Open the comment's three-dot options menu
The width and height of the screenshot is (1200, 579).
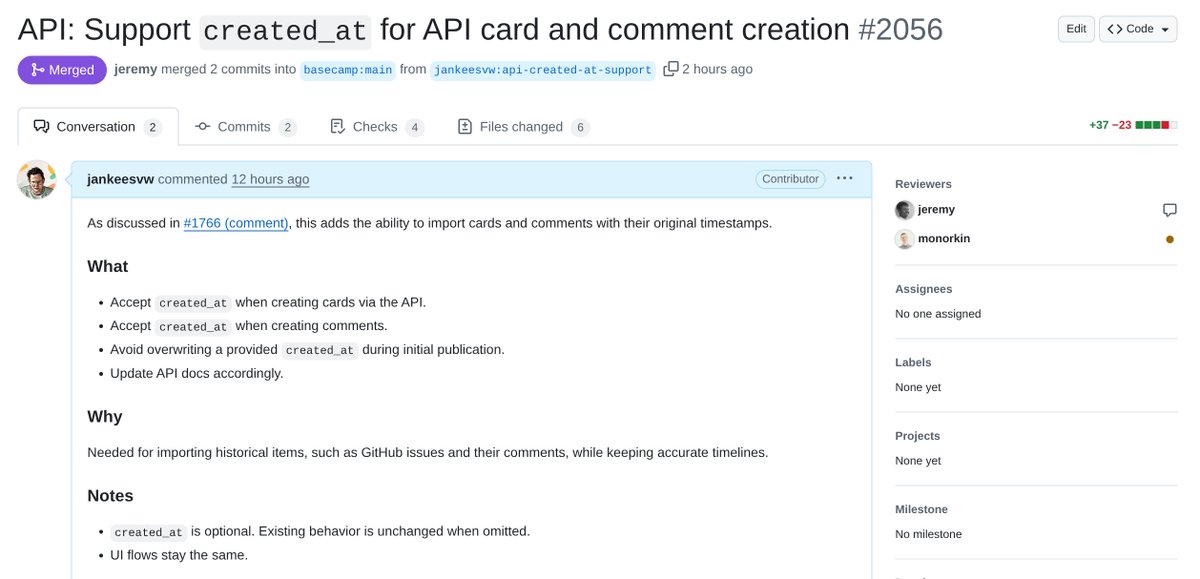[845, 178]
